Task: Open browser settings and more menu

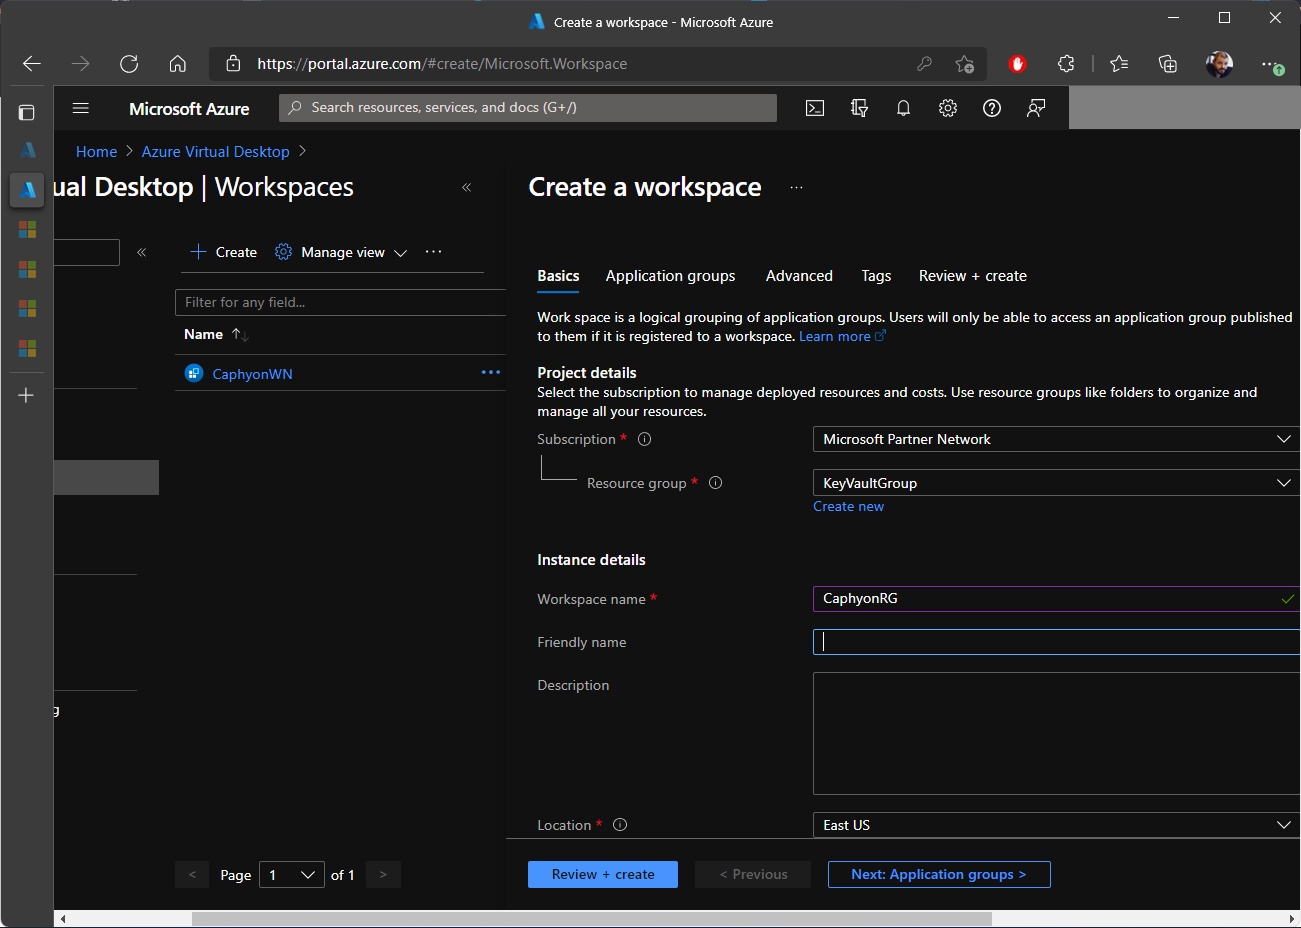Action: pos(1270,64)
